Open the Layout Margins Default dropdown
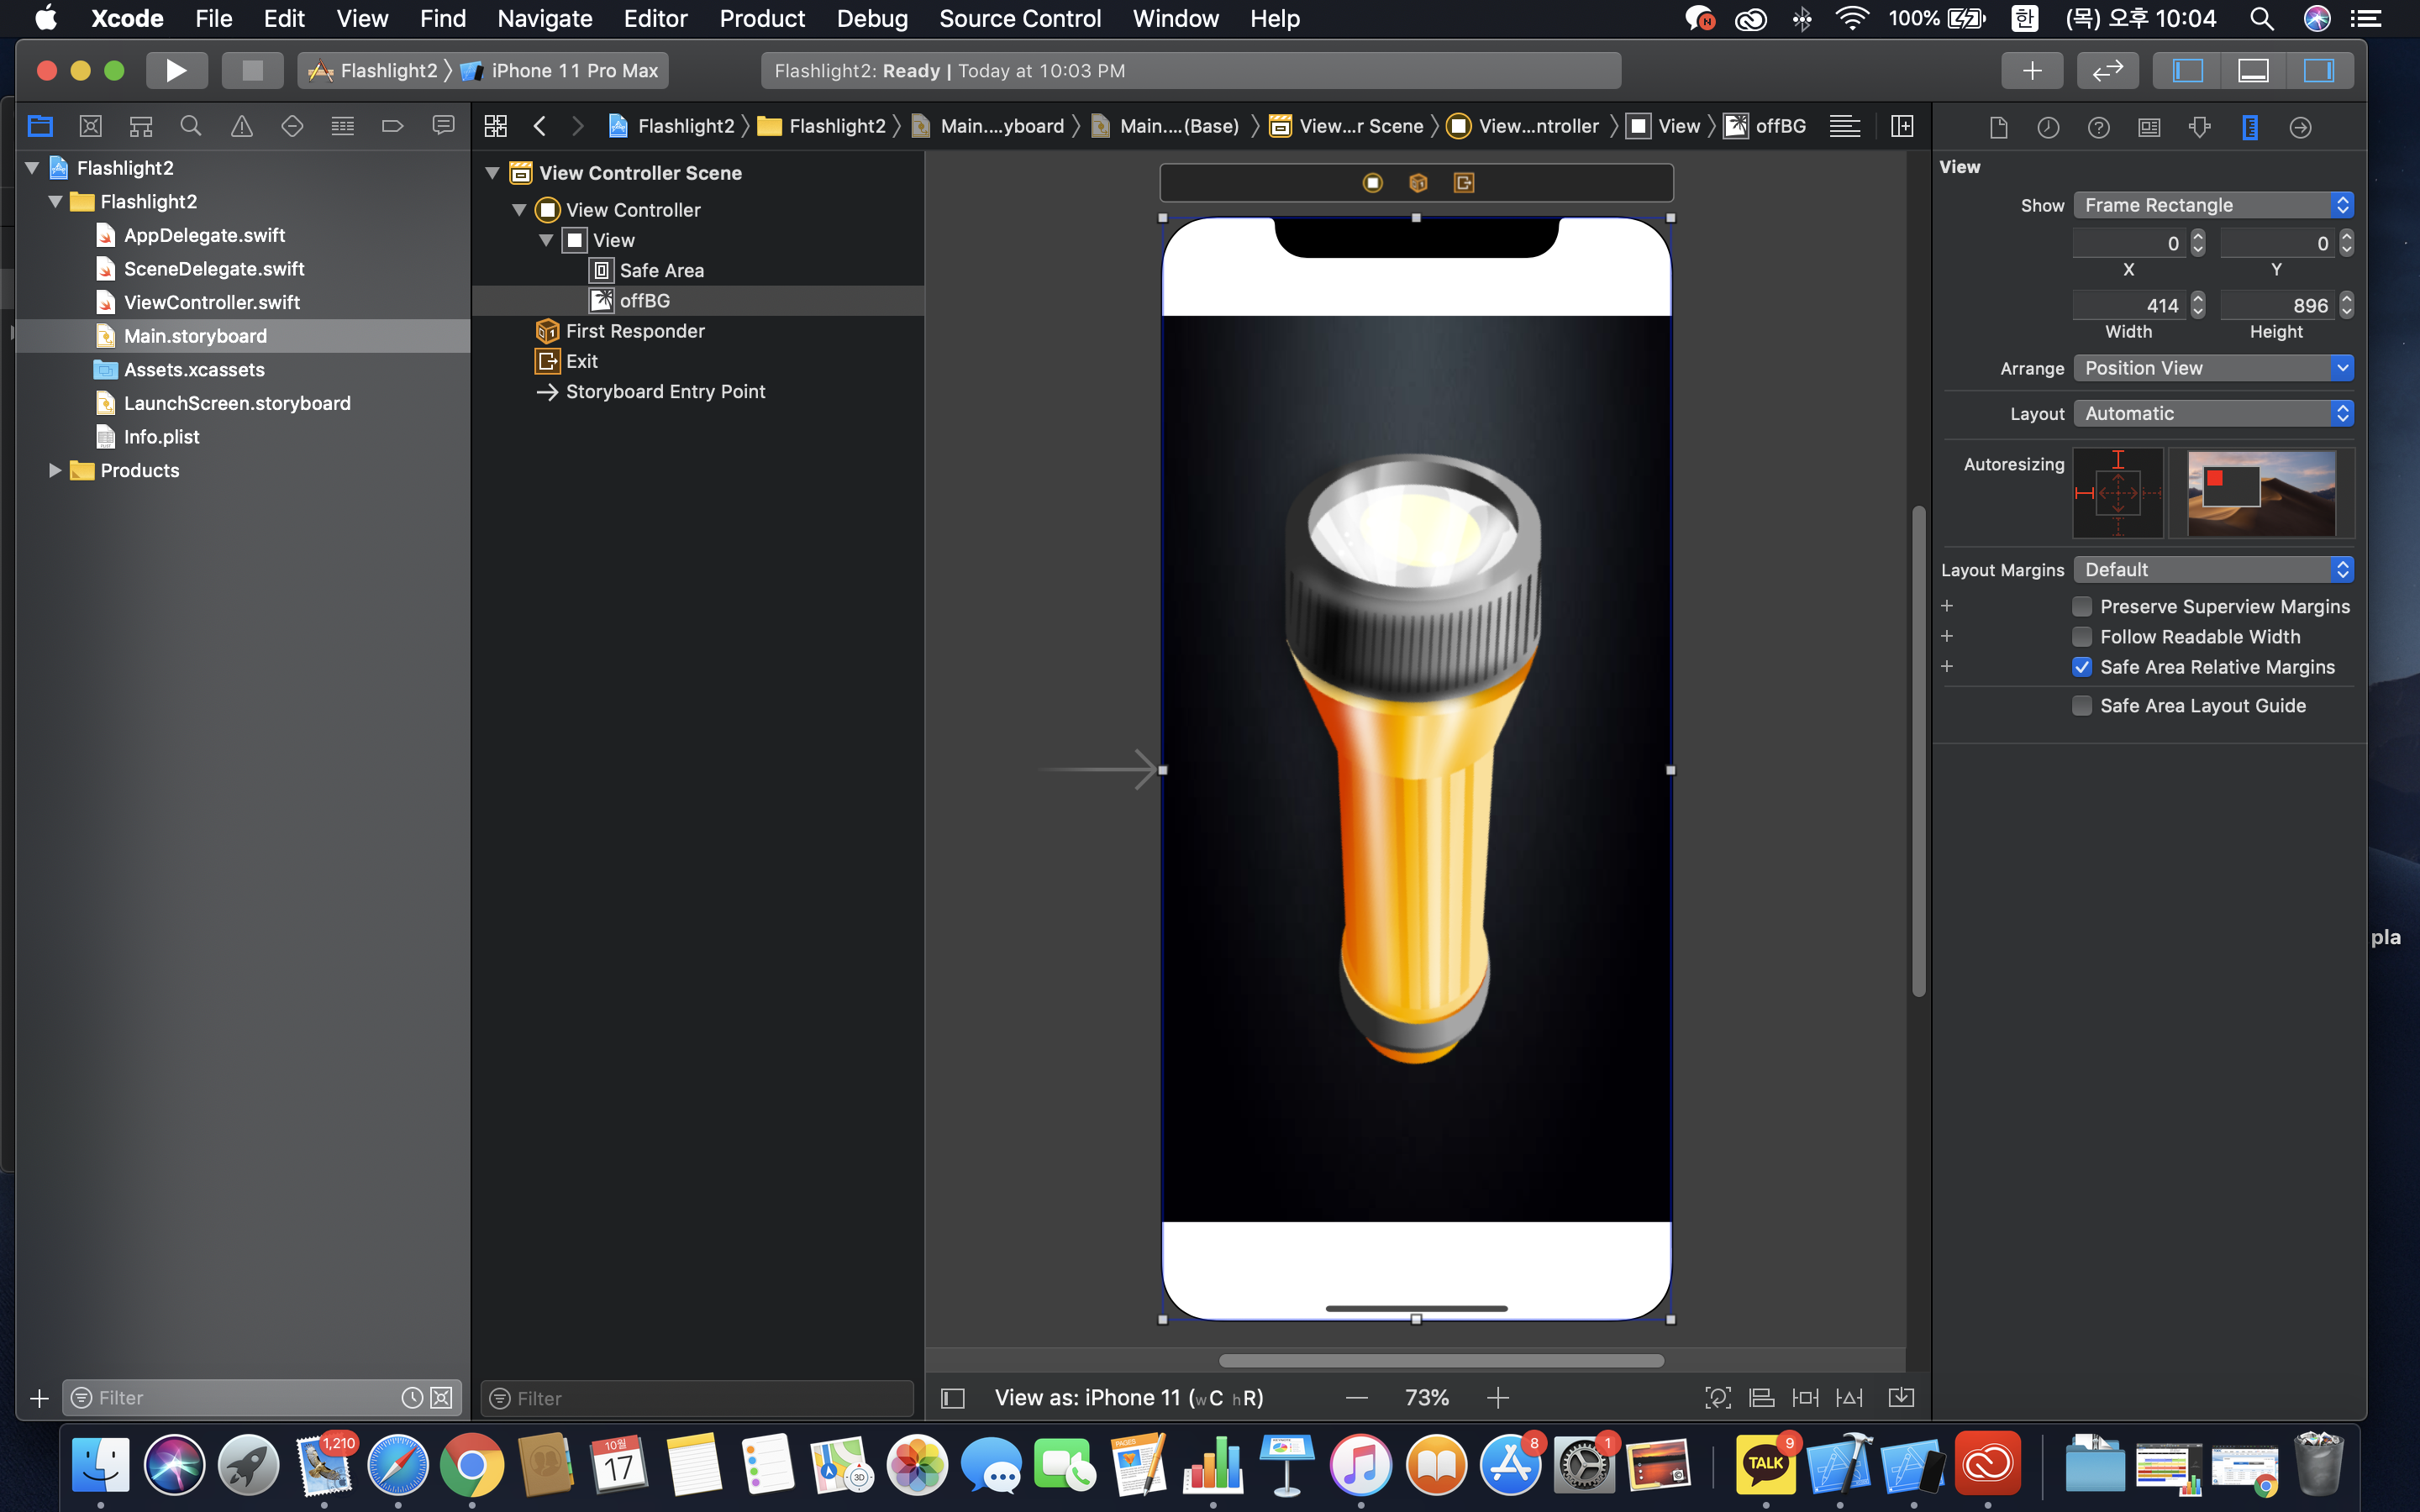 click(2212, 569)
